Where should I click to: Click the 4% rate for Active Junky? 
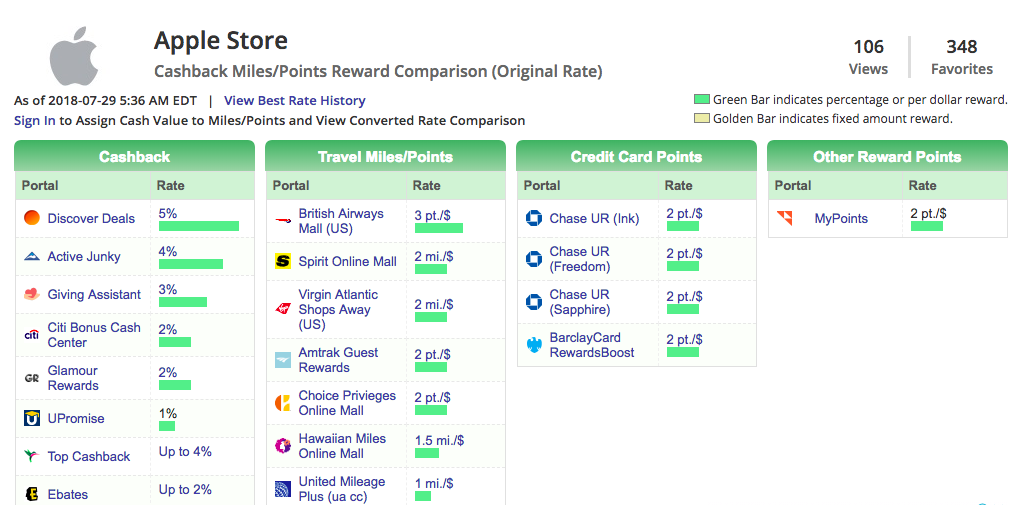[x=168, y=251]
